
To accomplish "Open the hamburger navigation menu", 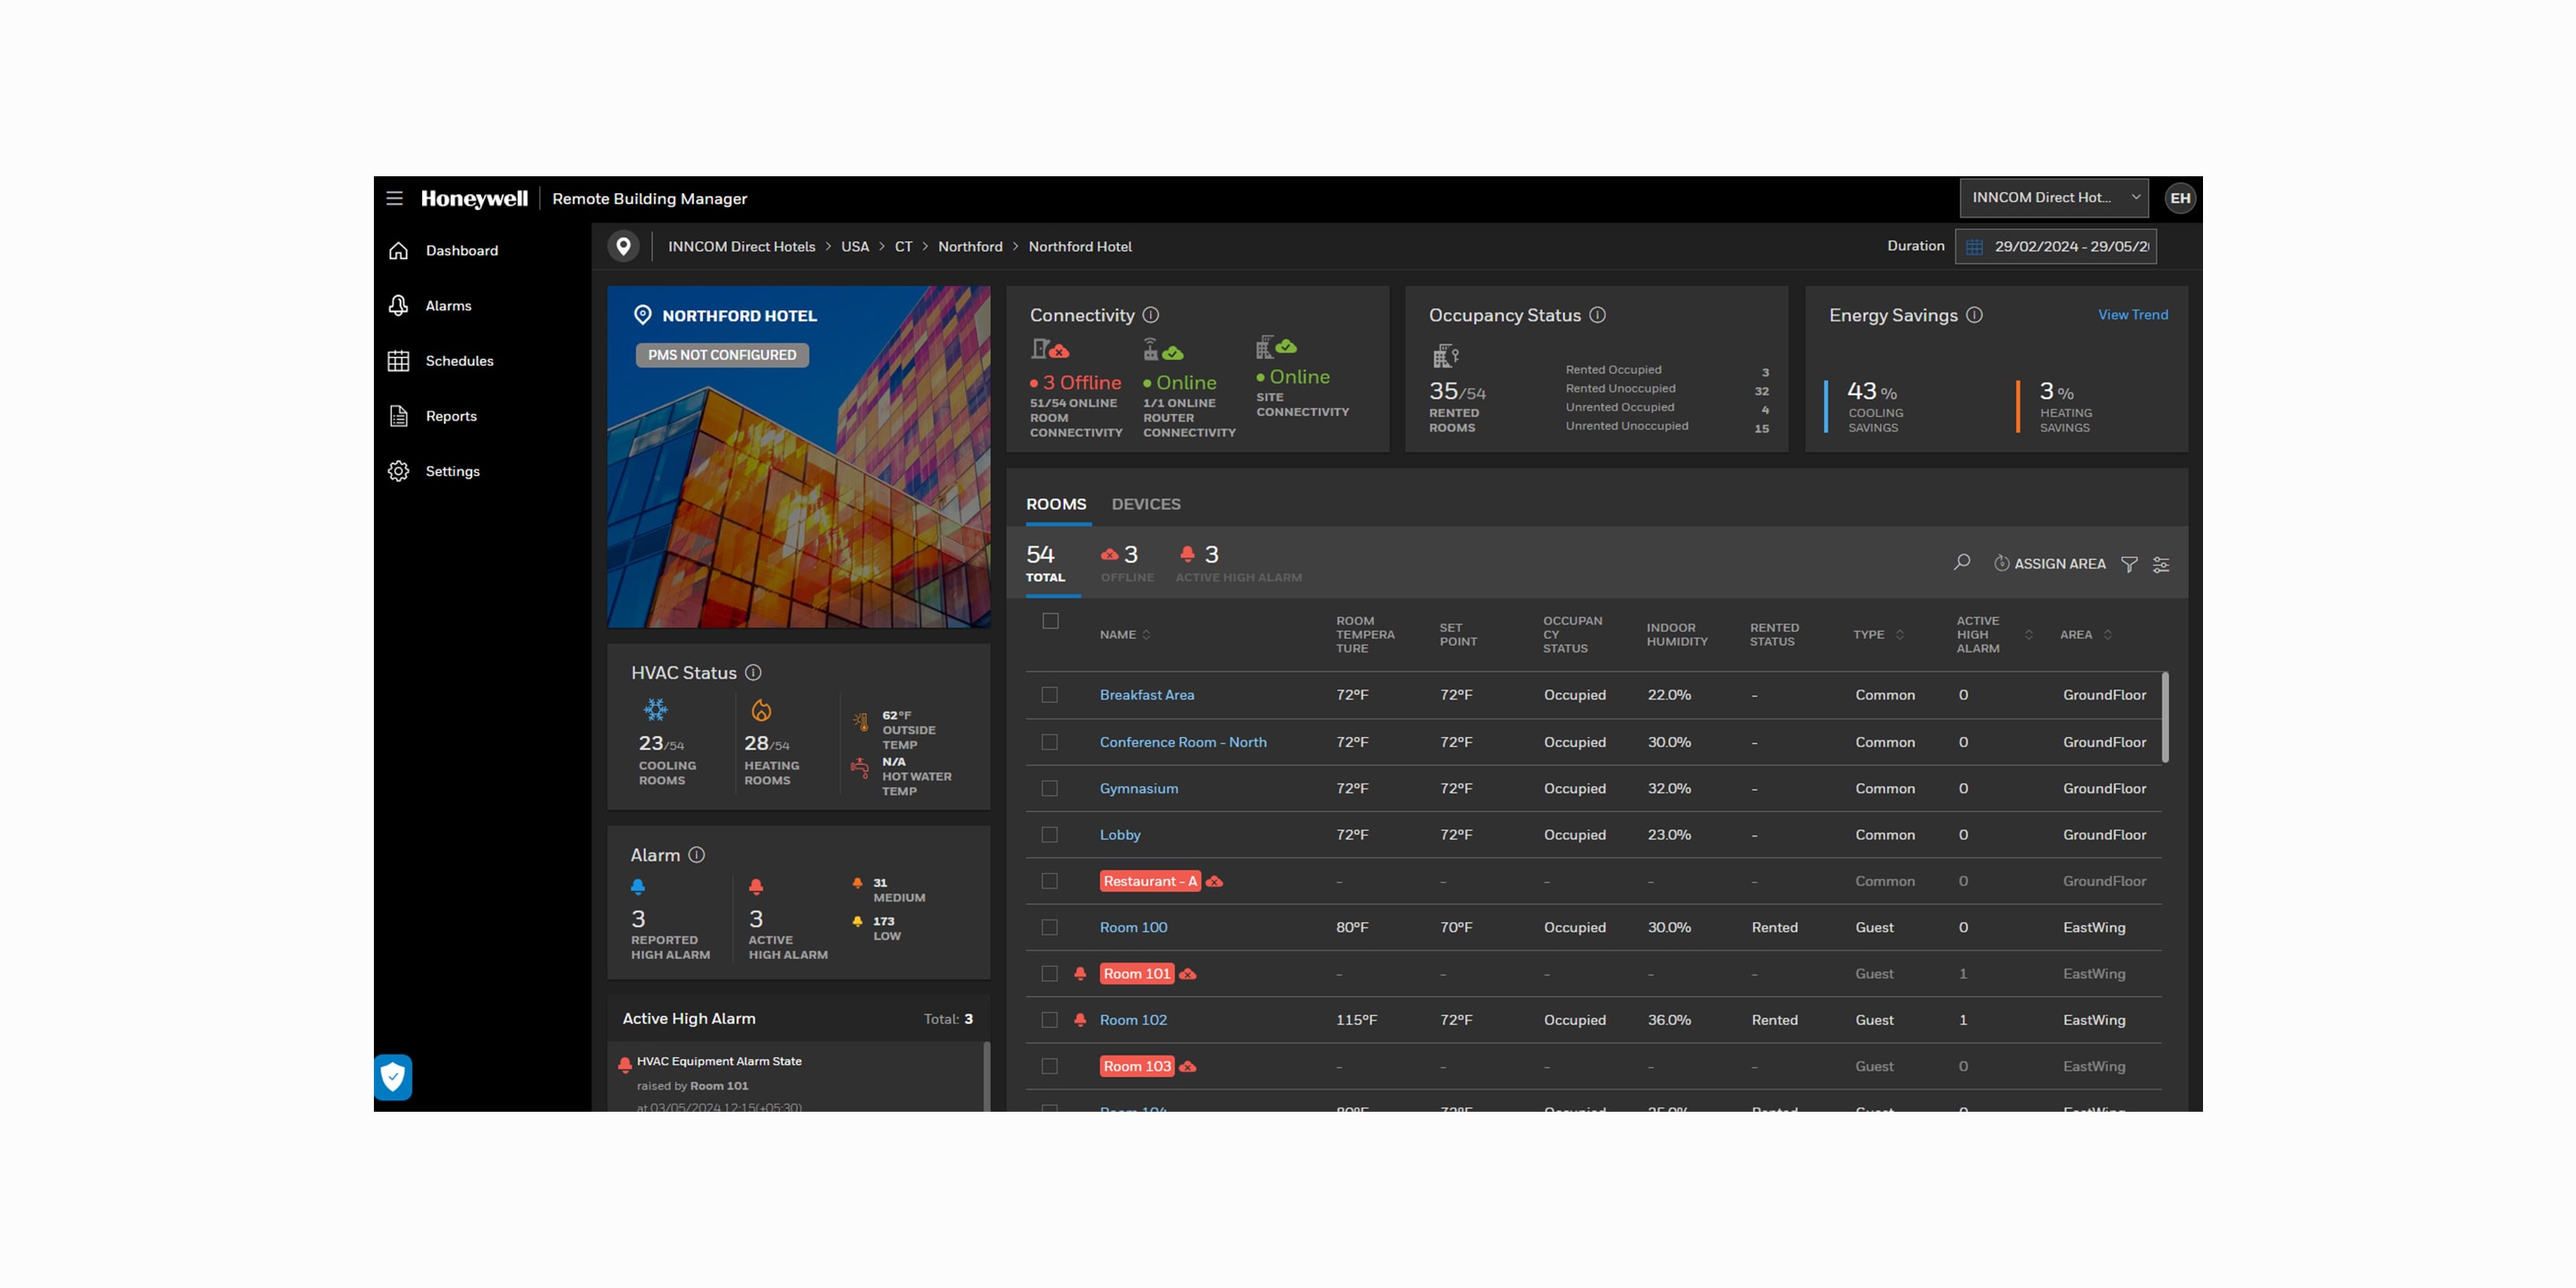I will click(394, 198).
